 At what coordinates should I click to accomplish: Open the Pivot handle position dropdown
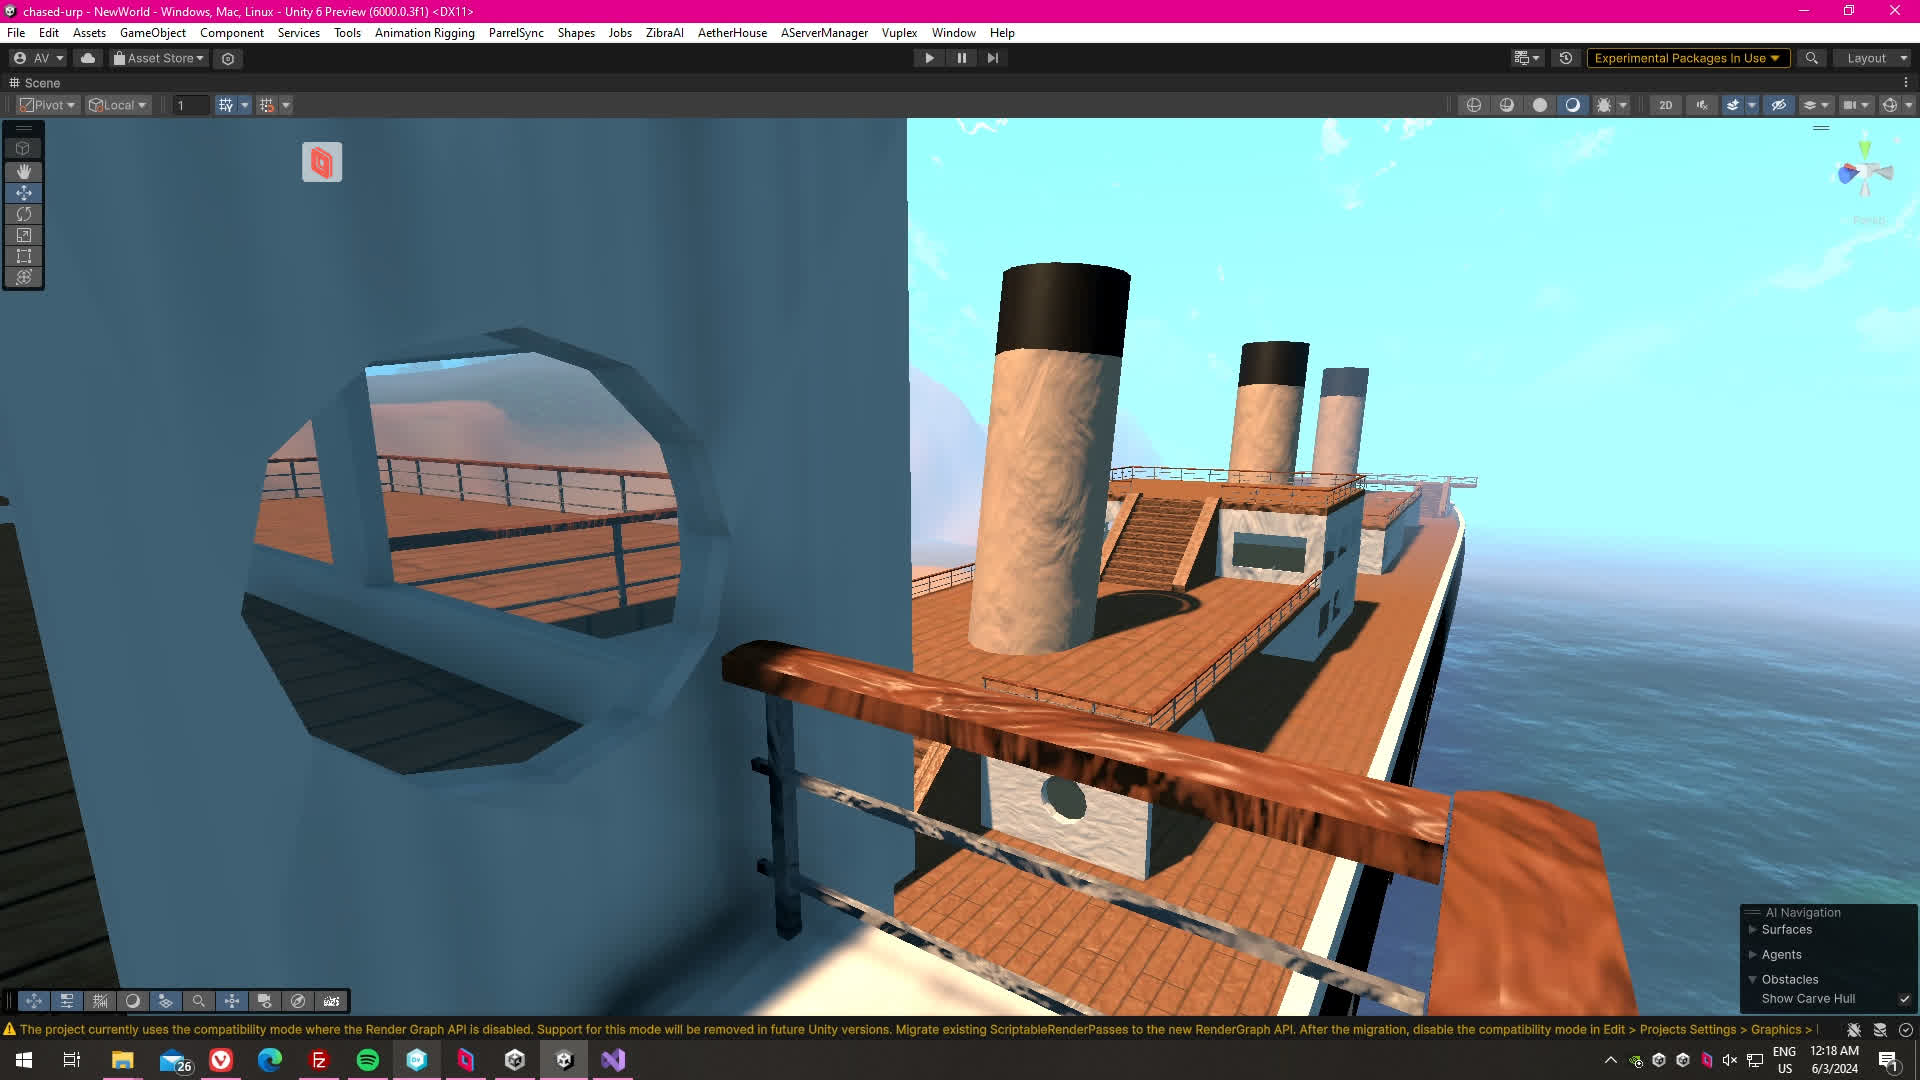48,105
